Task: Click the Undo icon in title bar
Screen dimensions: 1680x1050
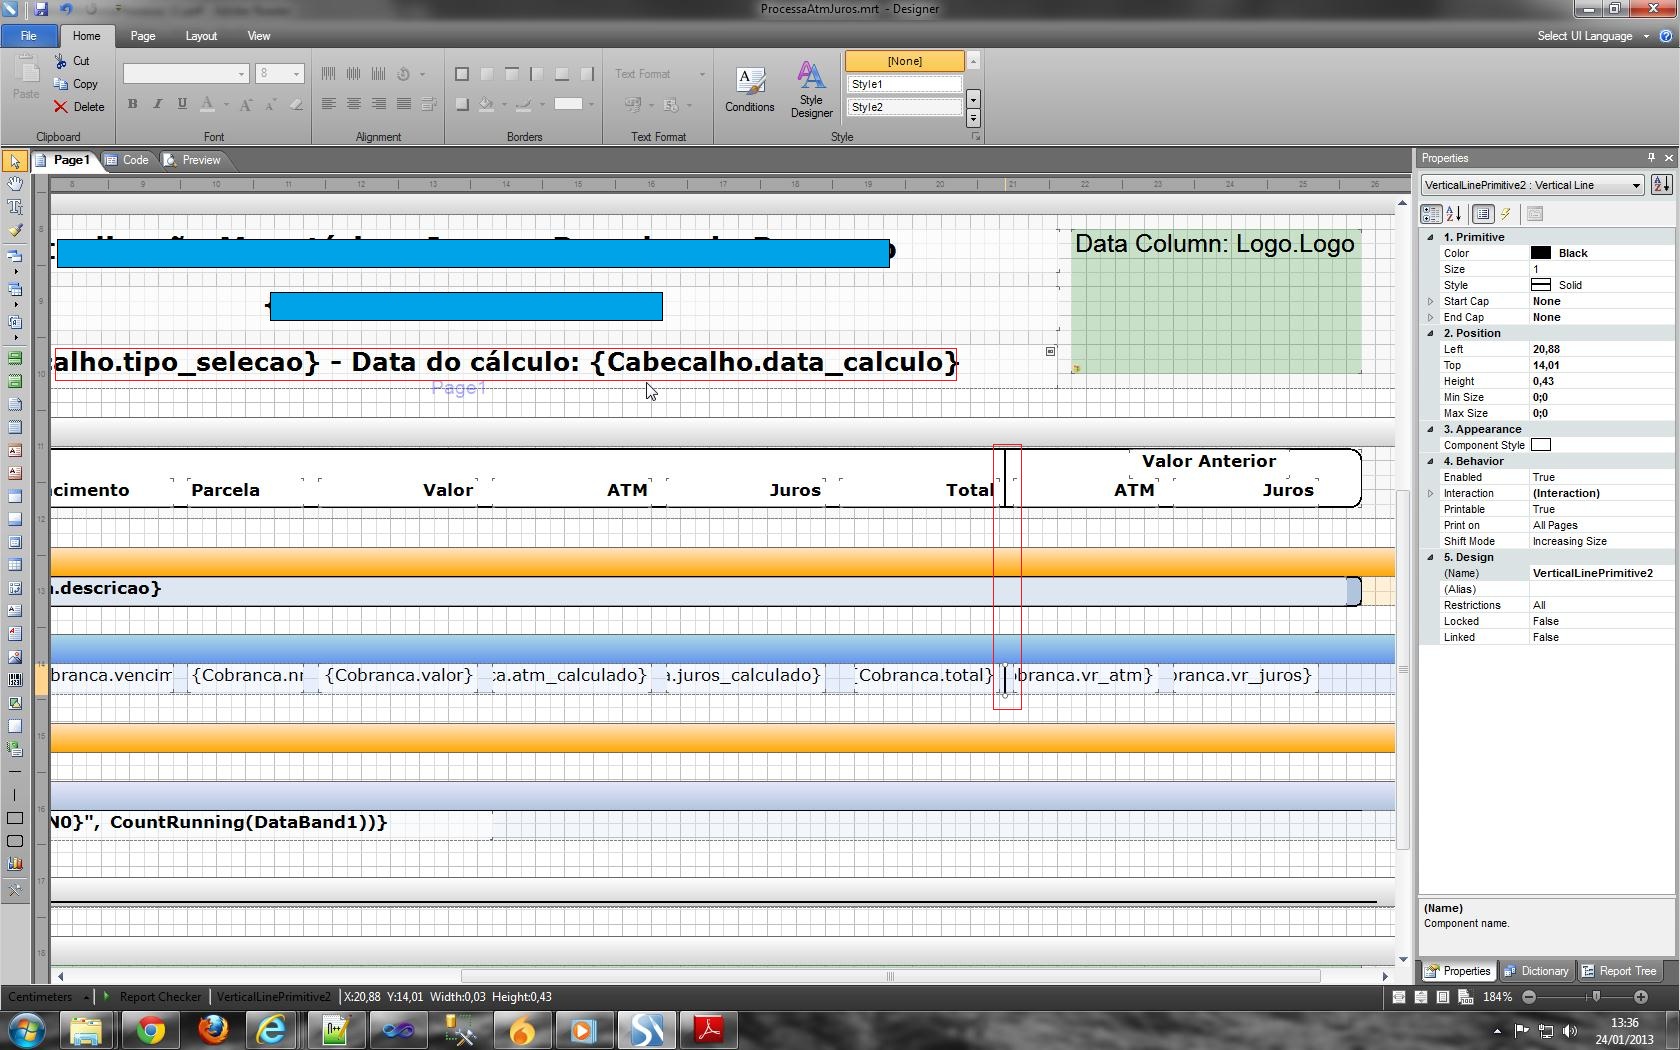Action: (65, 9)
